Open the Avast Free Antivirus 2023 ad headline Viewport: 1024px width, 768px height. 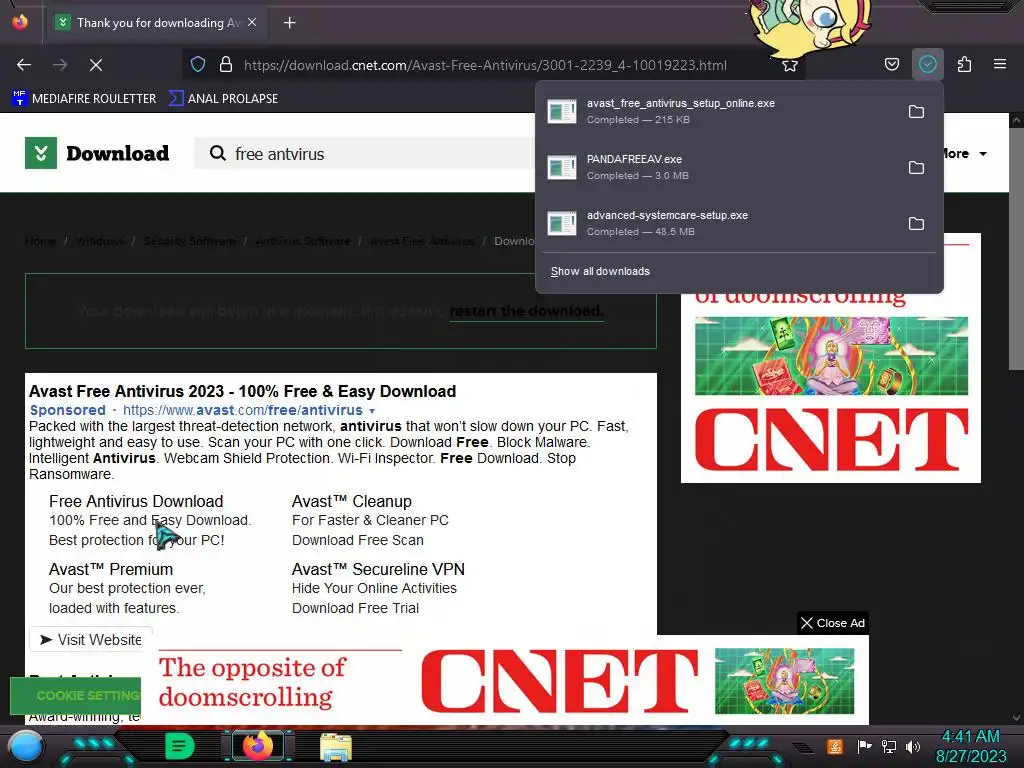pyautogui.click(x=242, y=391)
